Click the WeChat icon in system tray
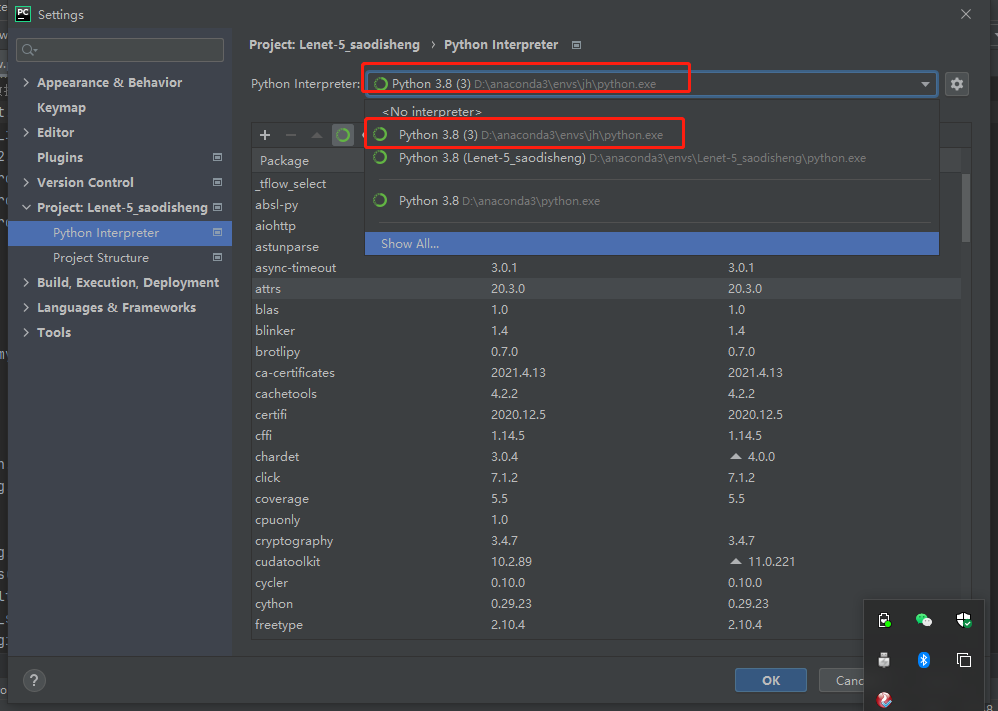Screen dimensions: 998x711 point(924,620)
